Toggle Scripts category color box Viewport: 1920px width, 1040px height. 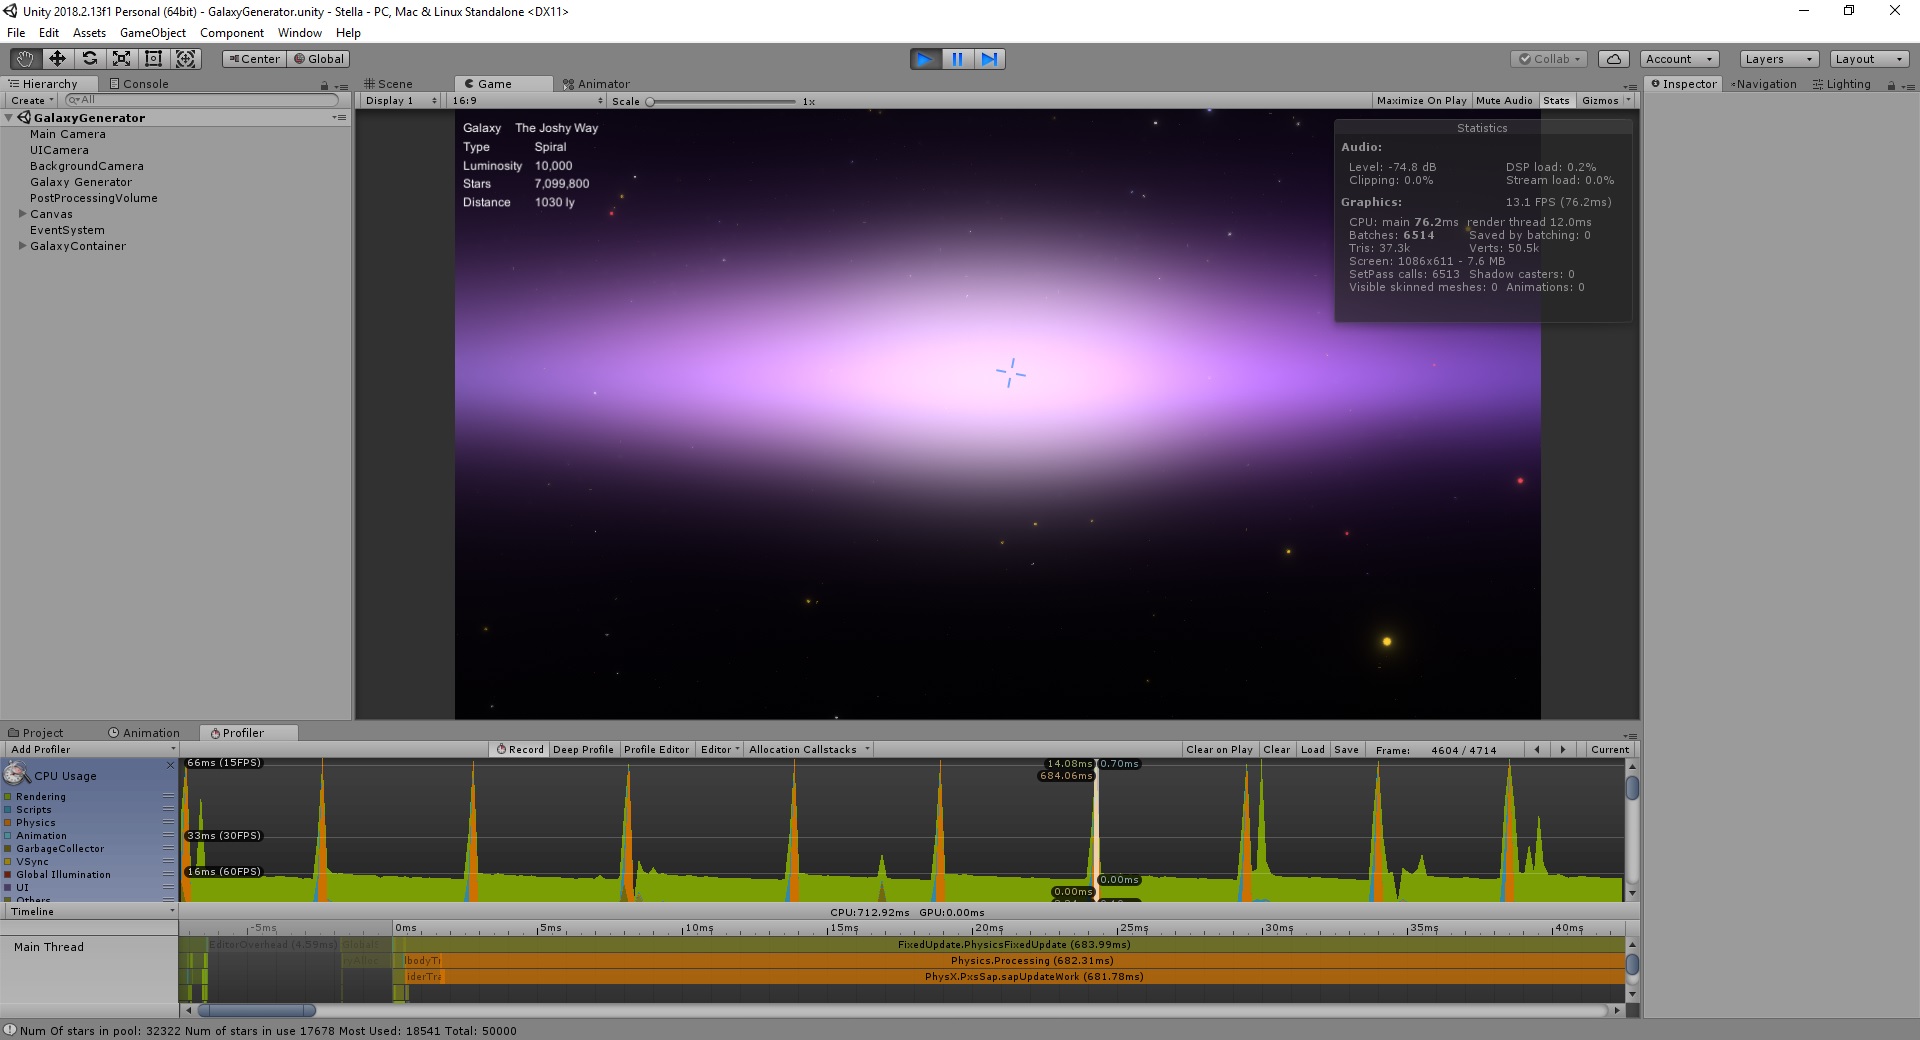8,810
